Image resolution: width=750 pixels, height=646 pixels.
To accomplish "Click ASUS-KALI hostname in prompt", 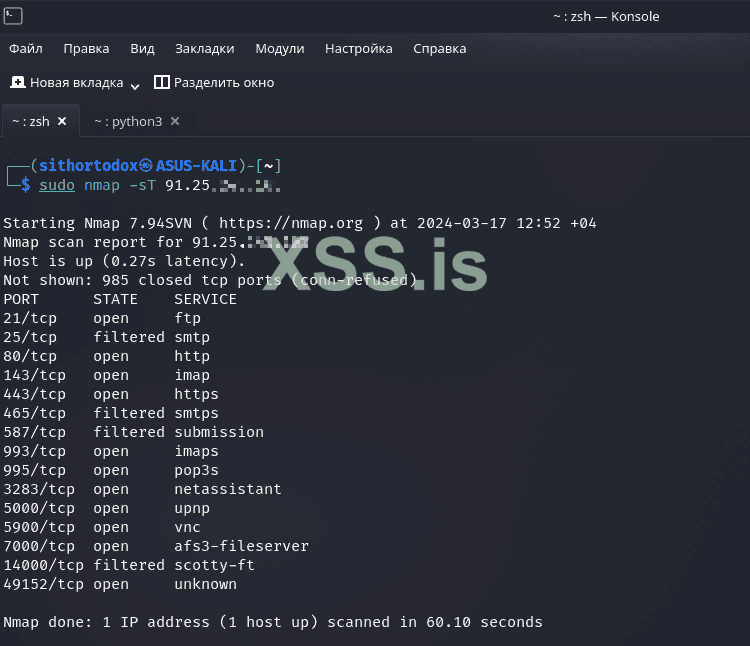I will tap(196, 165).
